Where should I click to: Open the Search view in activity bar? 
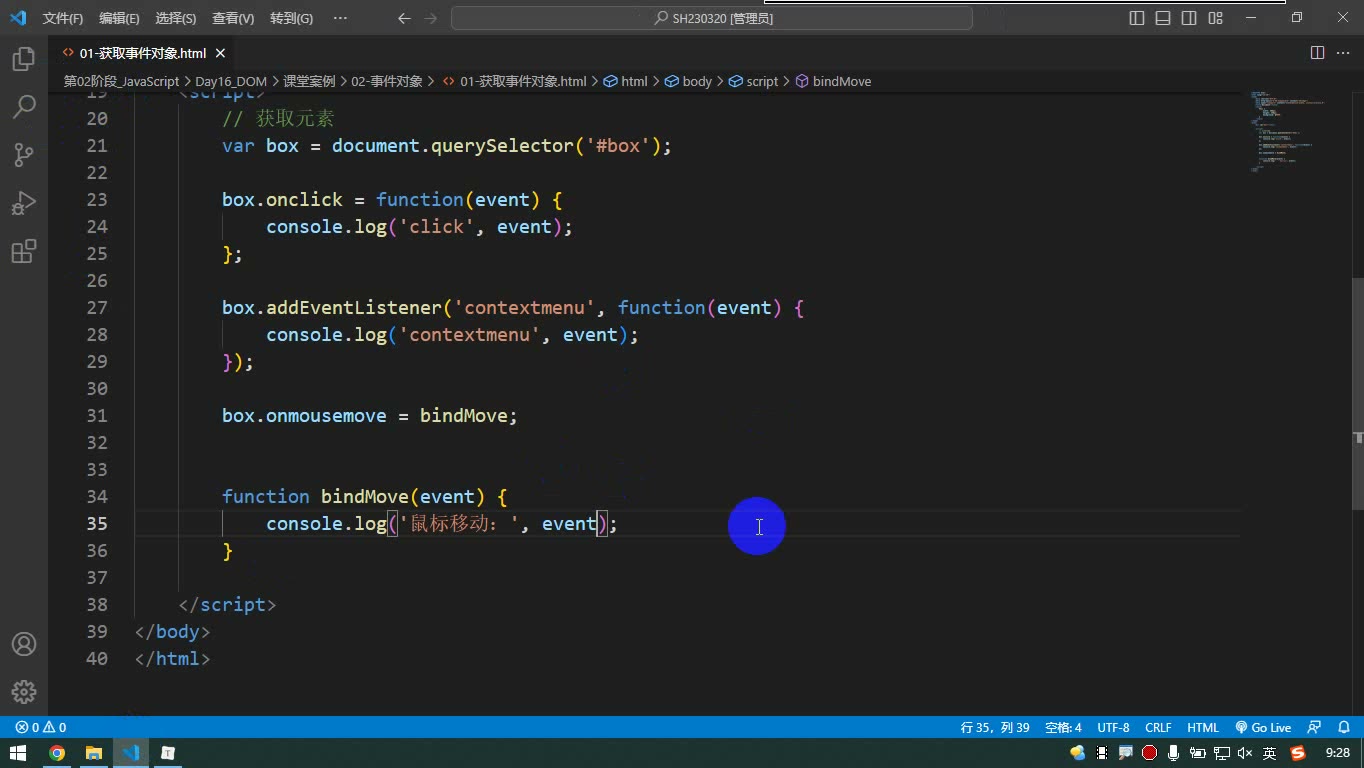[x=24, y=106]
